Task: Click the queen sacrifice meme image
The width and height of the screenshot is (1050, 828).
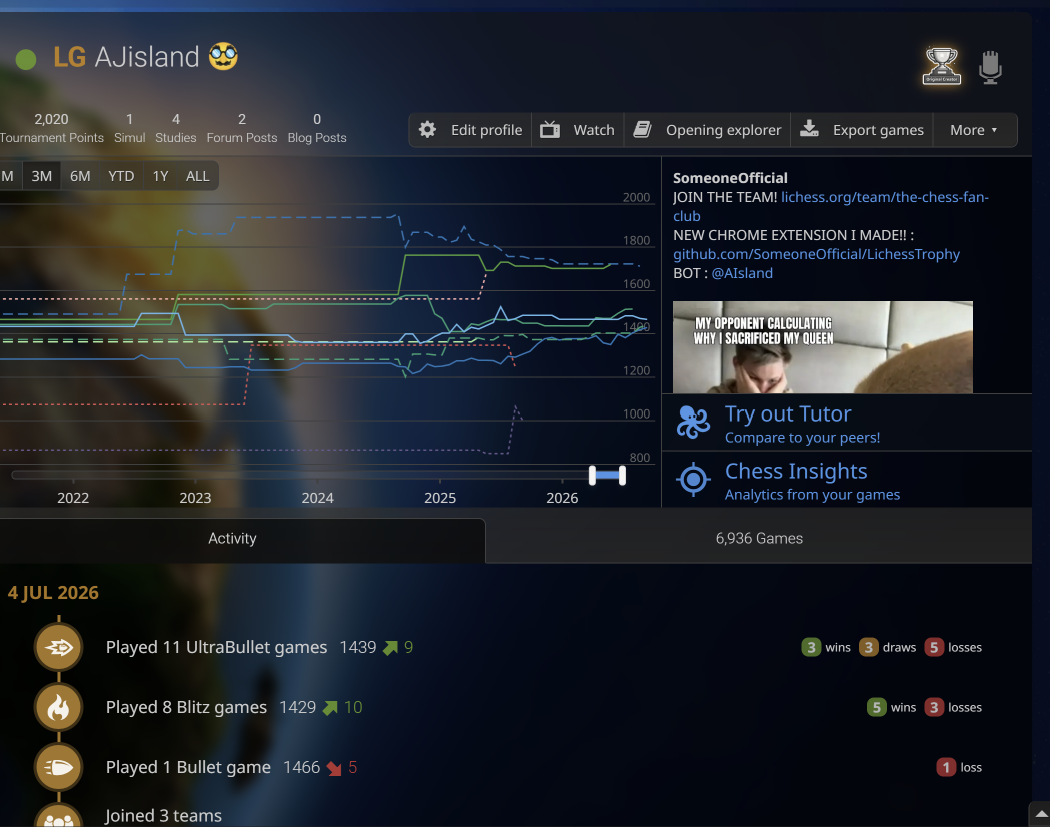Action: [x=822, y=347]
